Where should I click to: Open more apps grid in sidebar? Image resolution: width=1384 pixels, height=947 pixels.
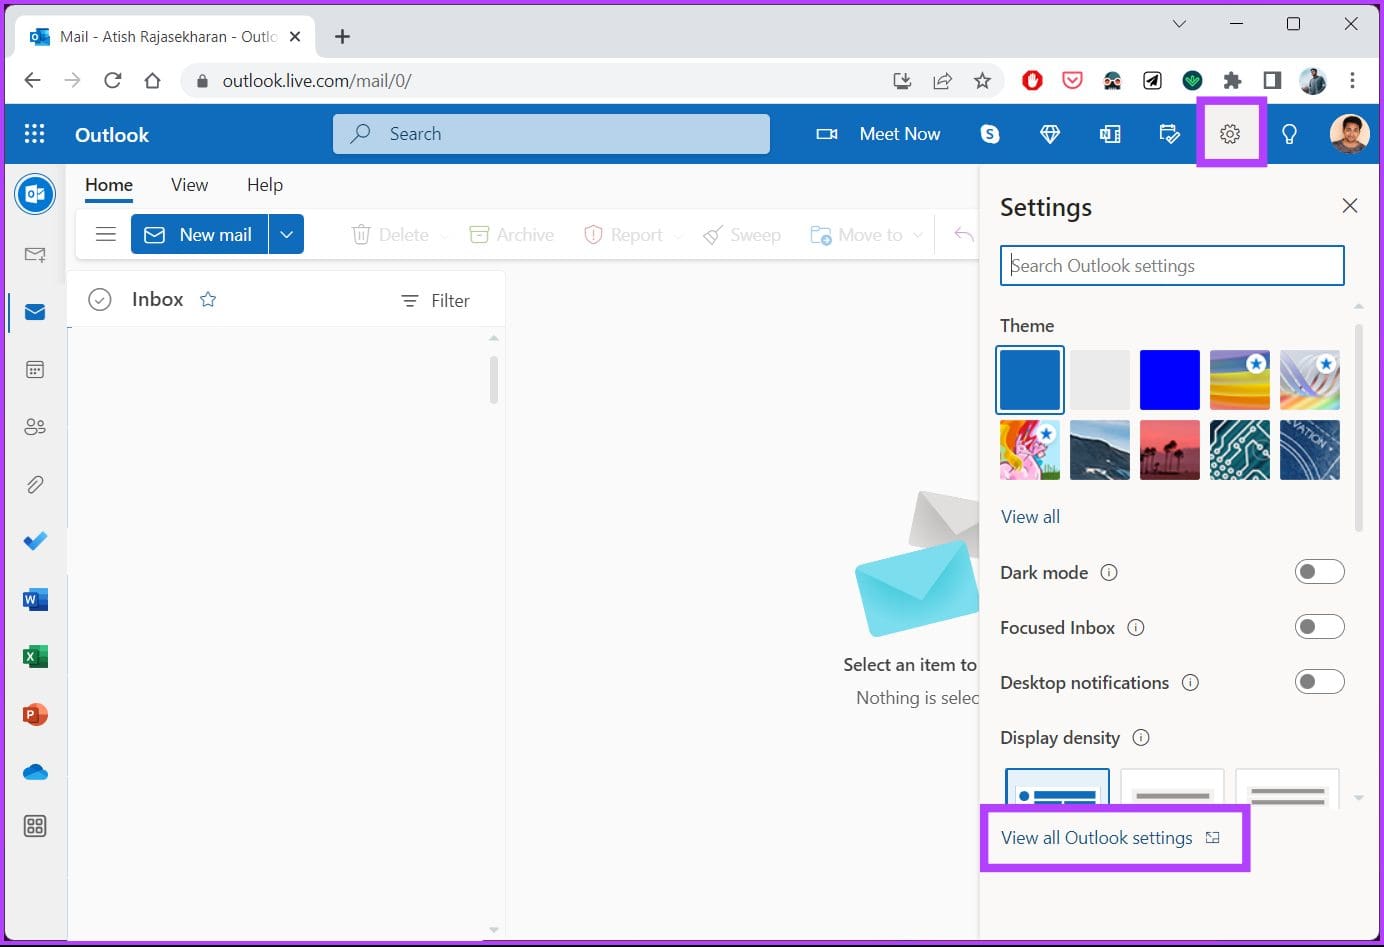[x=35, y=826]
